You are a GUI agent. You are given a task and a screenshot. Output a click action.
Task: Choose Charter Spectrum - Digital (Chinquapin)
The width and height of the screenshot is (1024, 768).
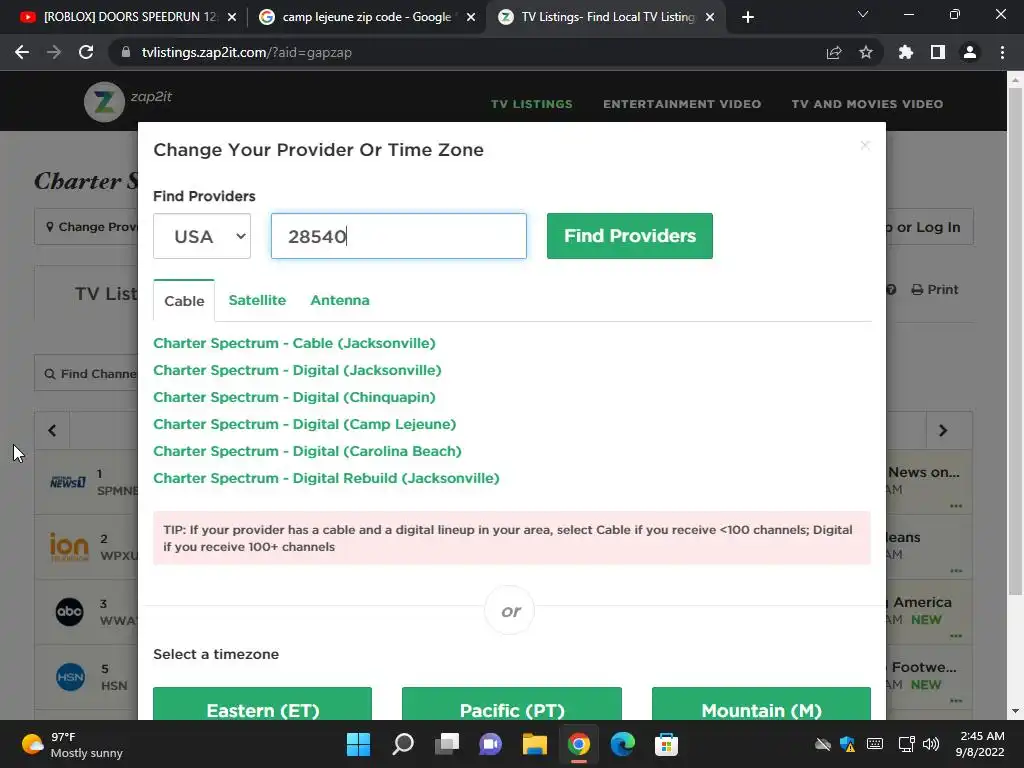point(295,397)
